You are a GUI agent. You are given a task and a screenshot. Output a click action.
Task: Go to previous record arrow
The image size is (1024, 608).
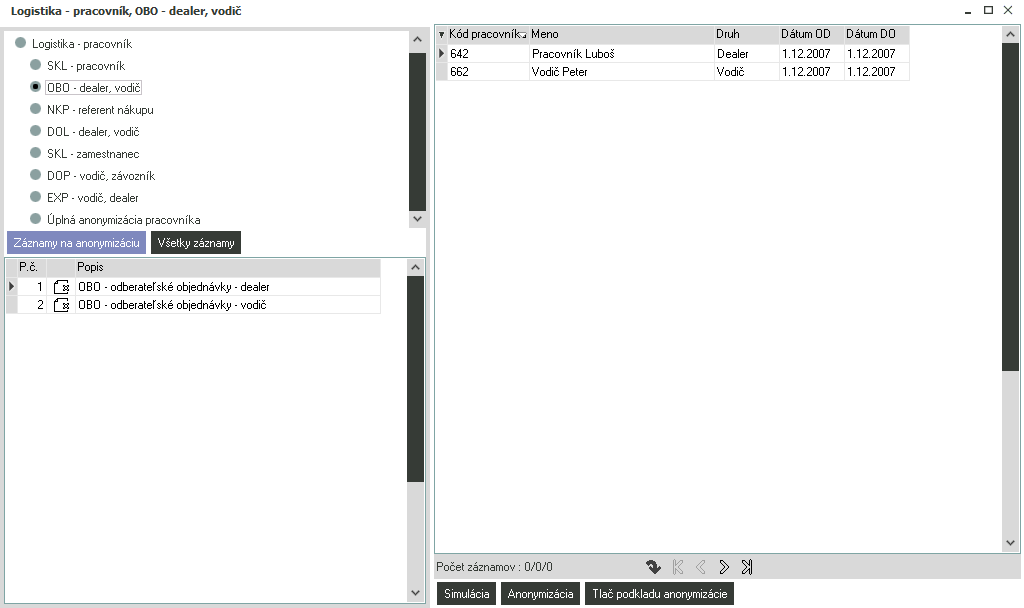click(701, 567)
